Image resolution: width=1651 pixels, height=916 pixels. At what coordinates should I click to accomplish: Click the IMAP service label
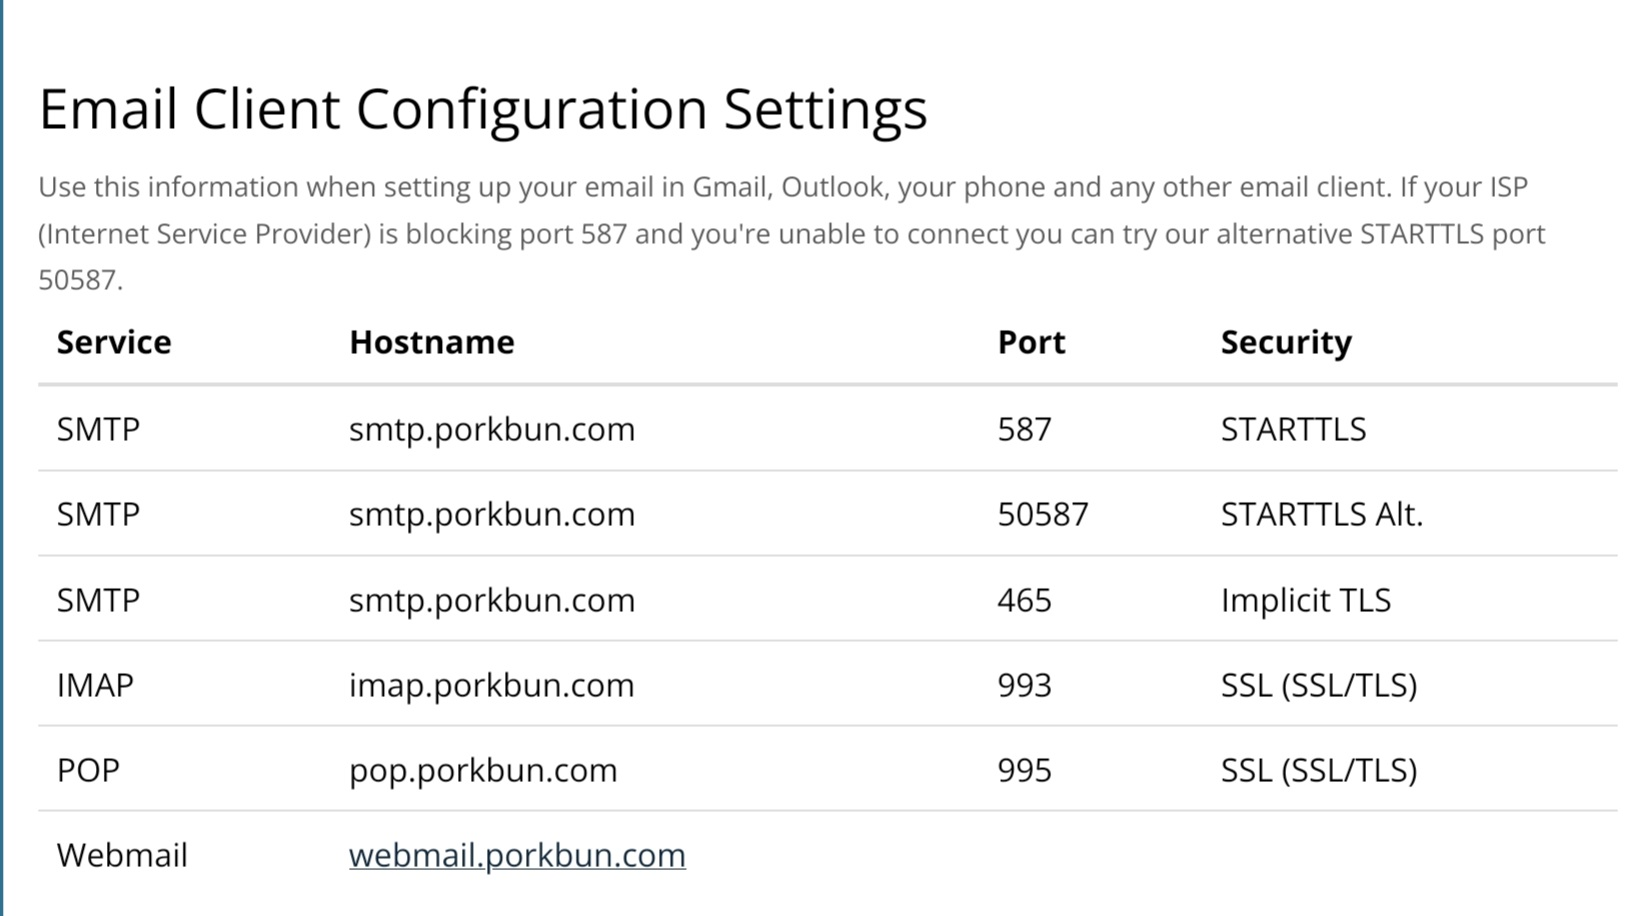95,685
